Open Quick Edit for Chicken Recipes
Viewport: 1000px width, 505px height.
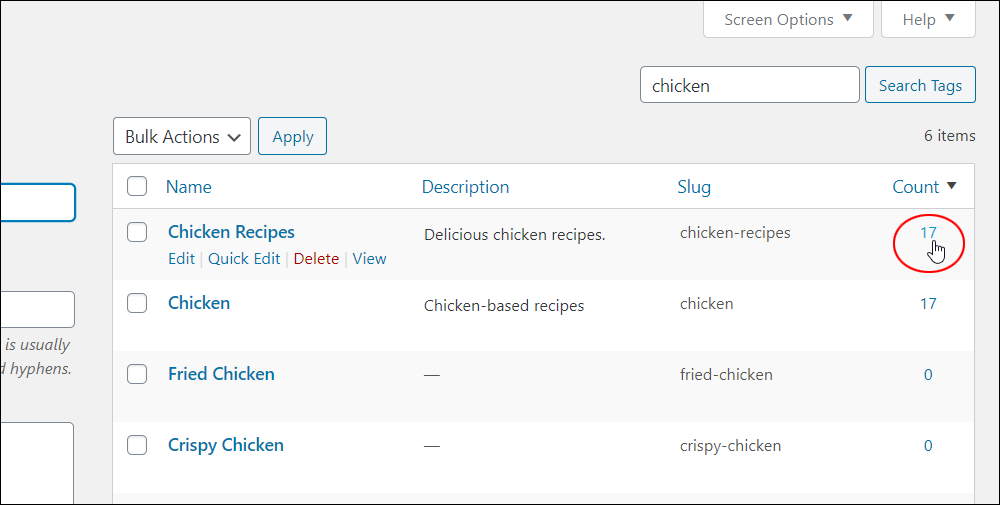click(x=244, y=259)
